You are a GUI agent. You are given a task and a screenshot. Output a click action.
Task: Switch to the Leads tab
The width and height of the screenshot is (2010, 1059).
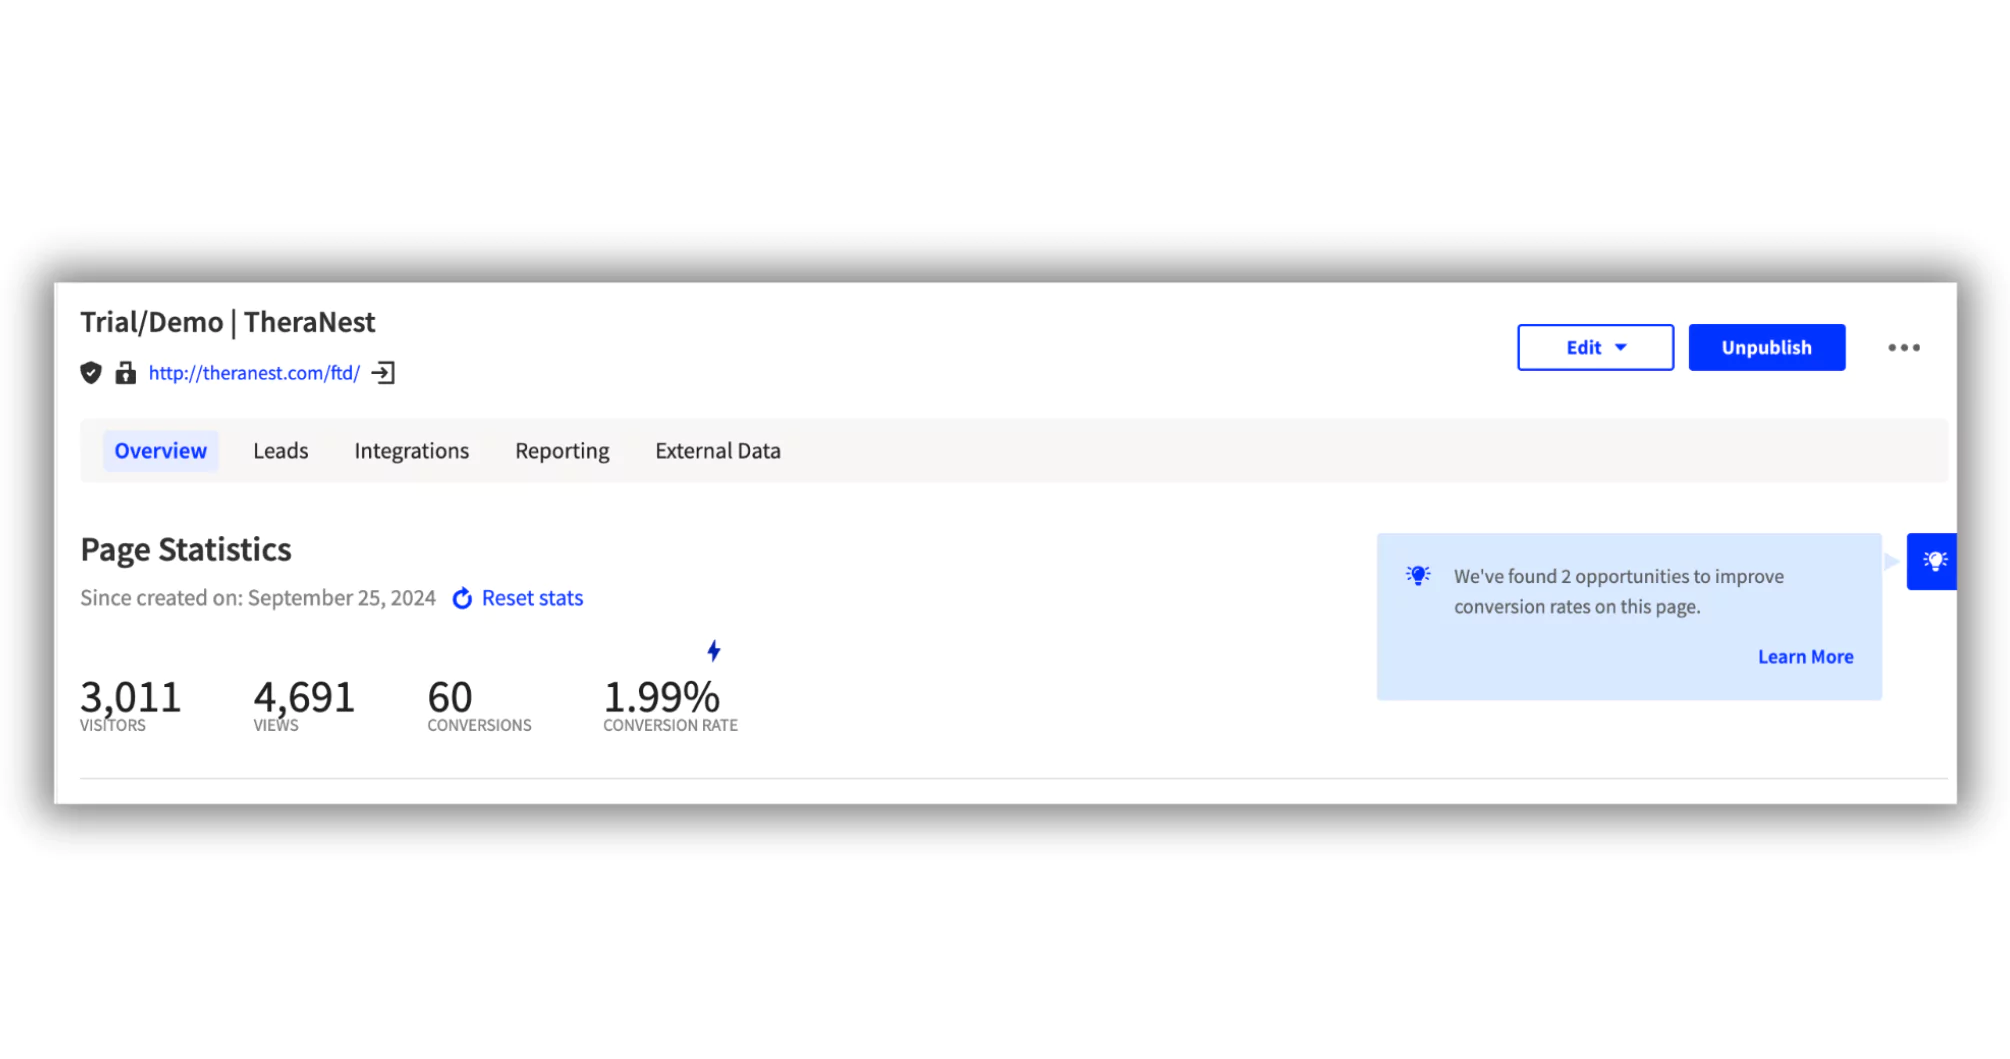click(280, 451)
